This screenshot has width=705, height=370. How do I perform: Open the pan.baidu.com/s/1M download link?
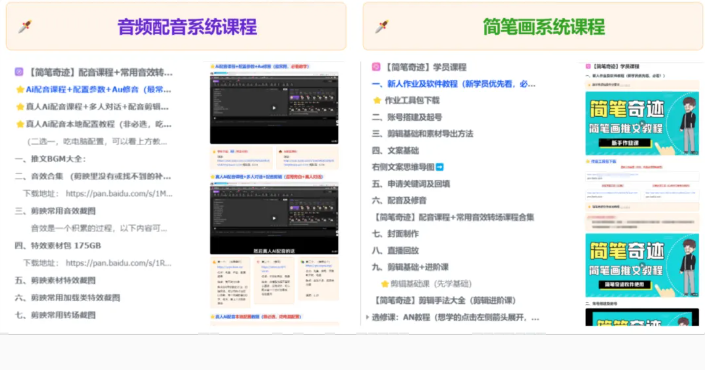pos(119,194)
